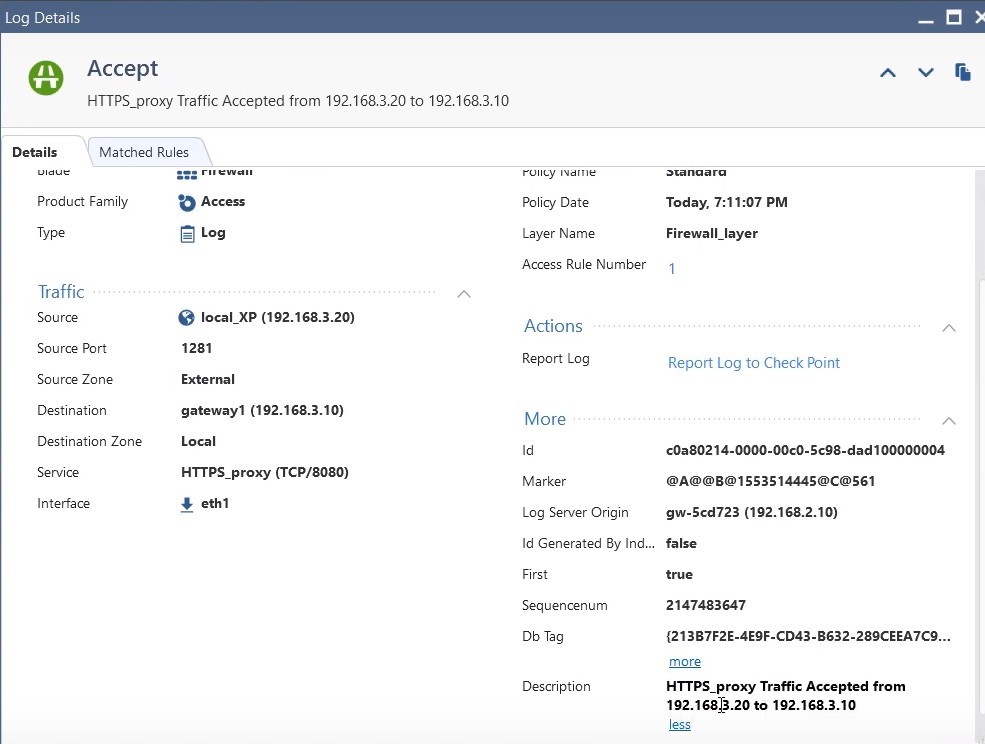Go to next log with down arrow

pos(926,72)
